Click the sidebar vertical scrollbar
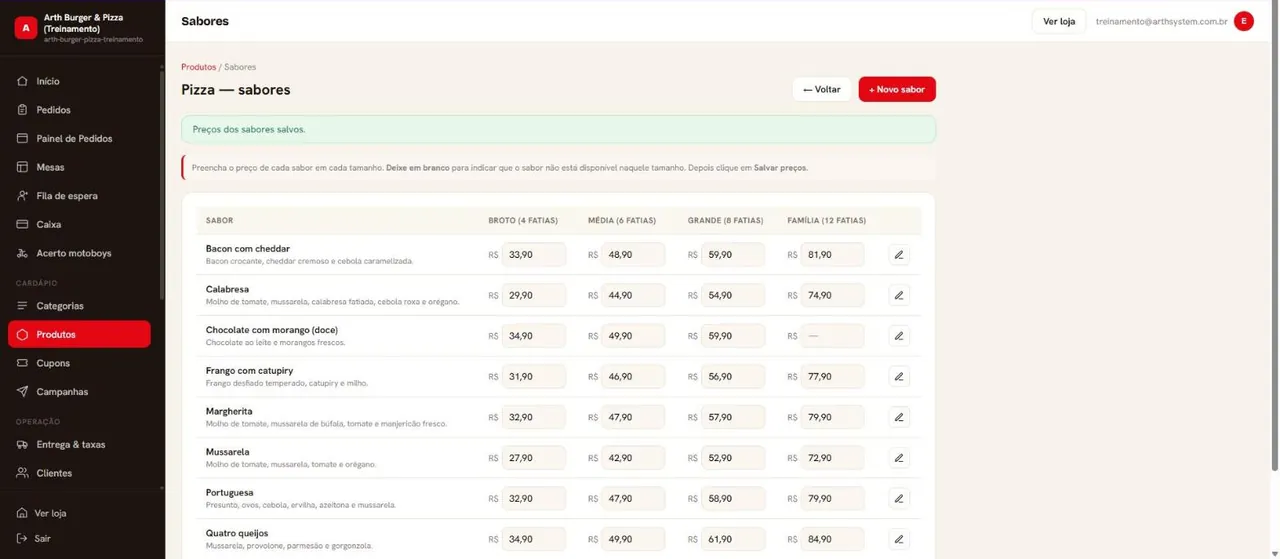 pos(162,185)
